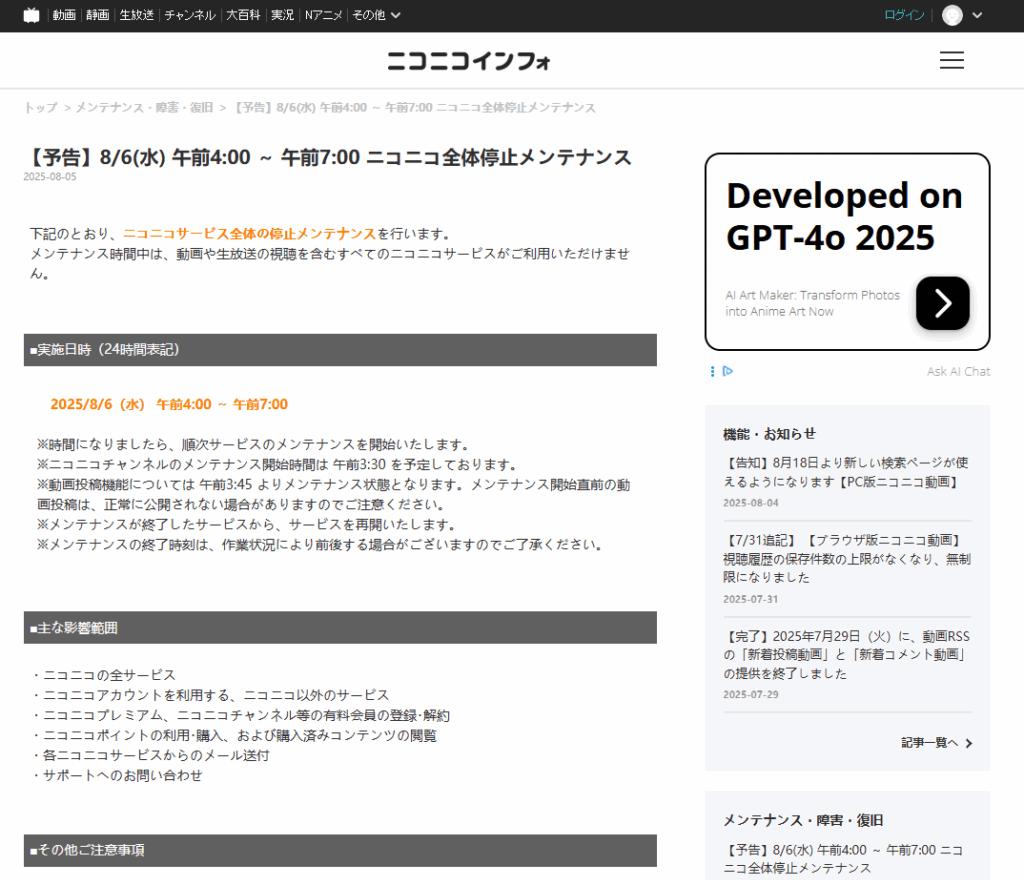The height and width of the screenshot is (880, 1024).
Task: Open メンテナンス・障害・復旧 breadcrumb link
Action: (144, 108)
